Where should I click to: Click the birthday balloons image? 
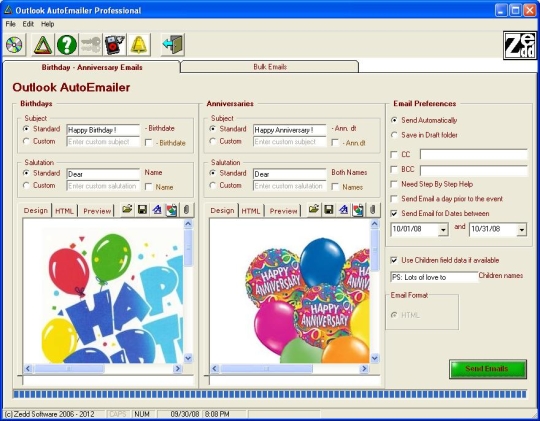(103, 291)
